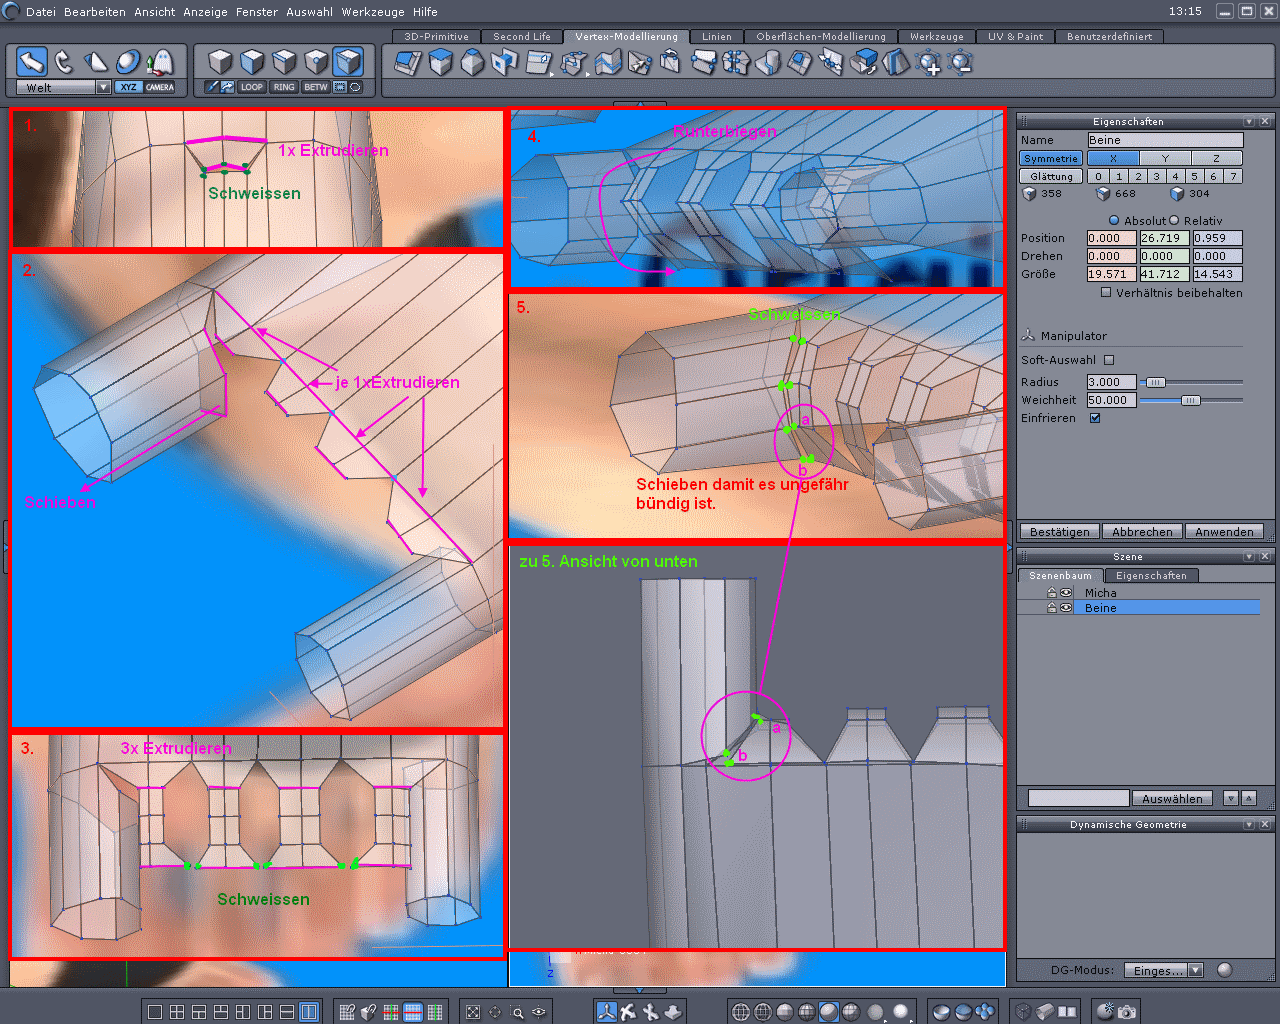The height and width of the screenshot is (1024, 1280).
Task: Collapse the Dynamische Geometrie panel arrow
Action: pos(1249,825)
